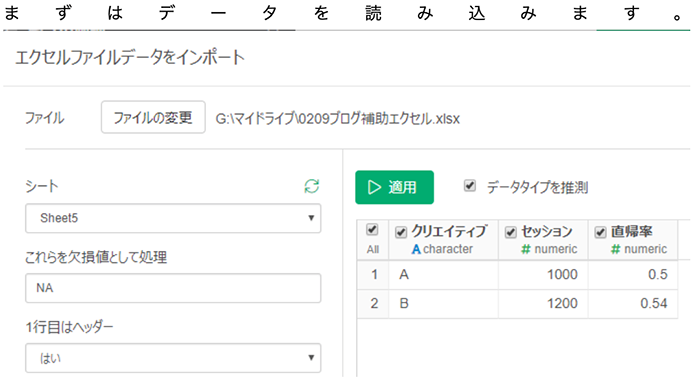
Task: Click the セッション column header name
Action: 547,231
